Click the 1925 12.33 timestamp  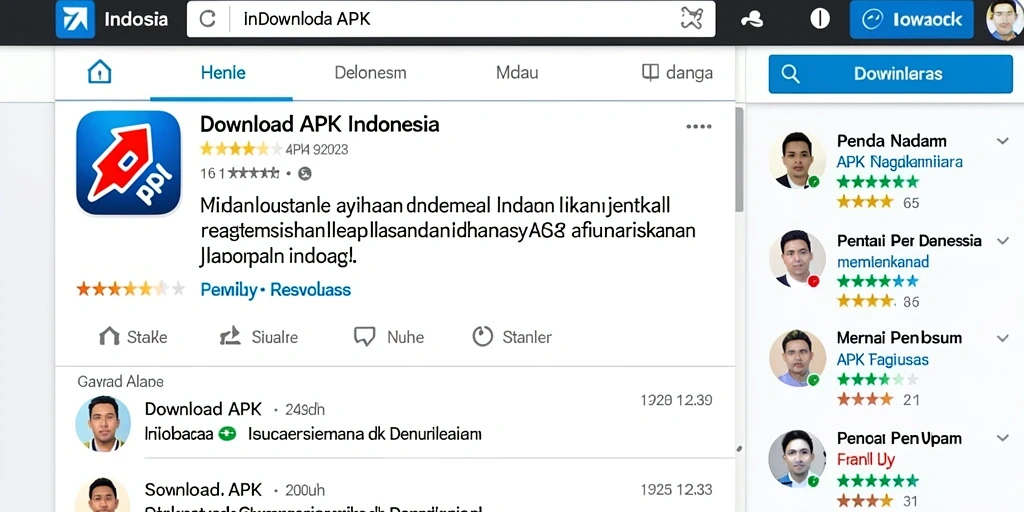pos(677,489)
